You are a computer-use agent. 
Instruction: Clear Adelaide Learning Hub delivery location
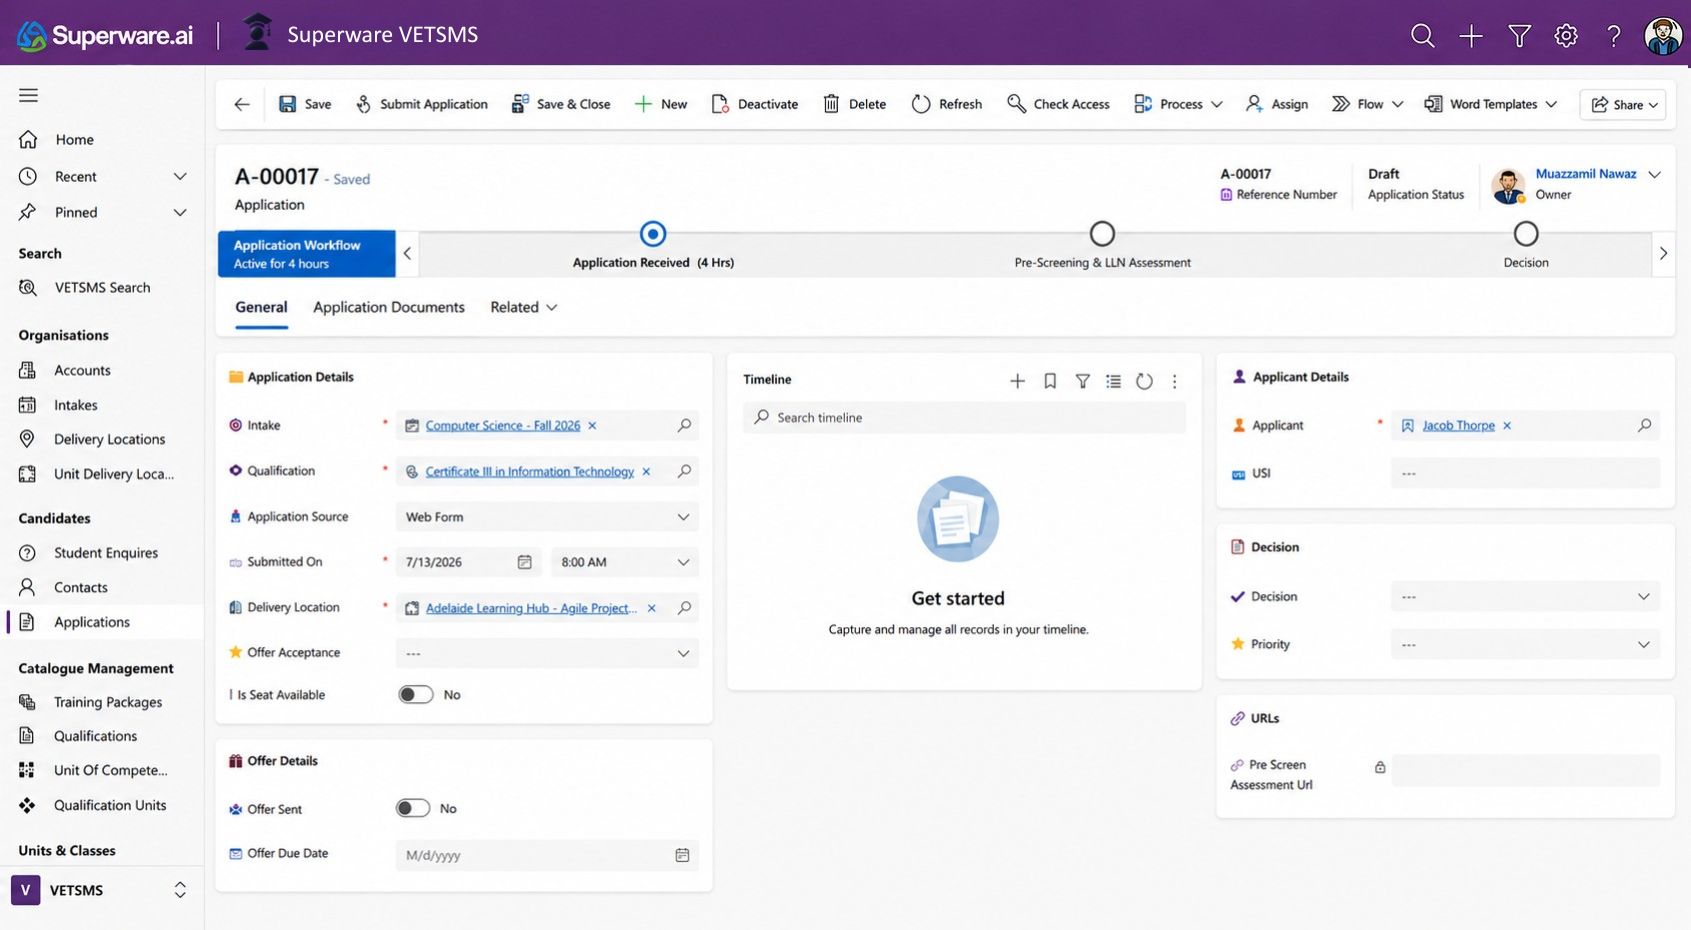651,608
